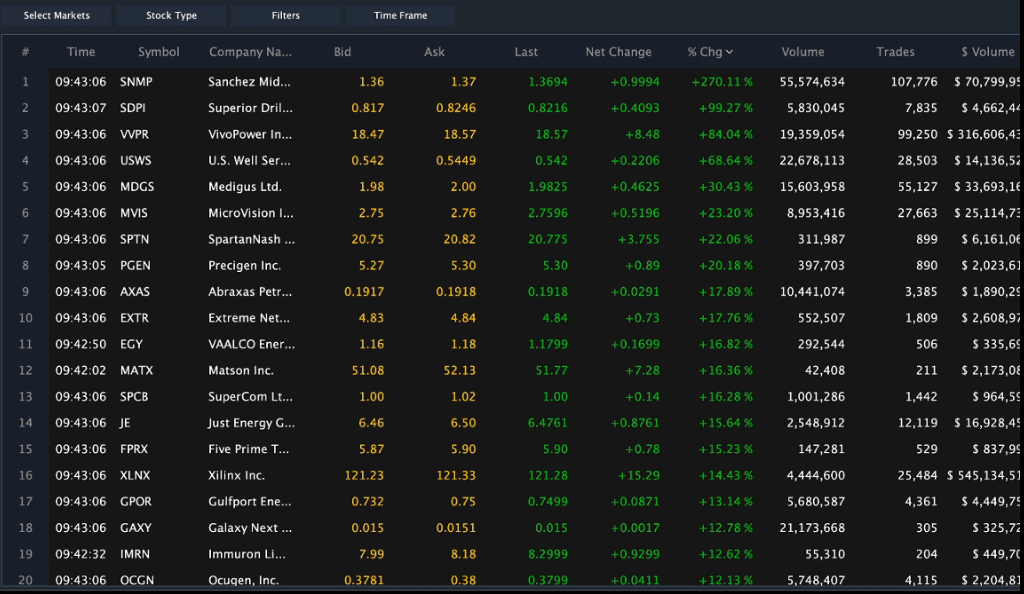
Task: Click the Trades column header
Action: coord(895,52)
